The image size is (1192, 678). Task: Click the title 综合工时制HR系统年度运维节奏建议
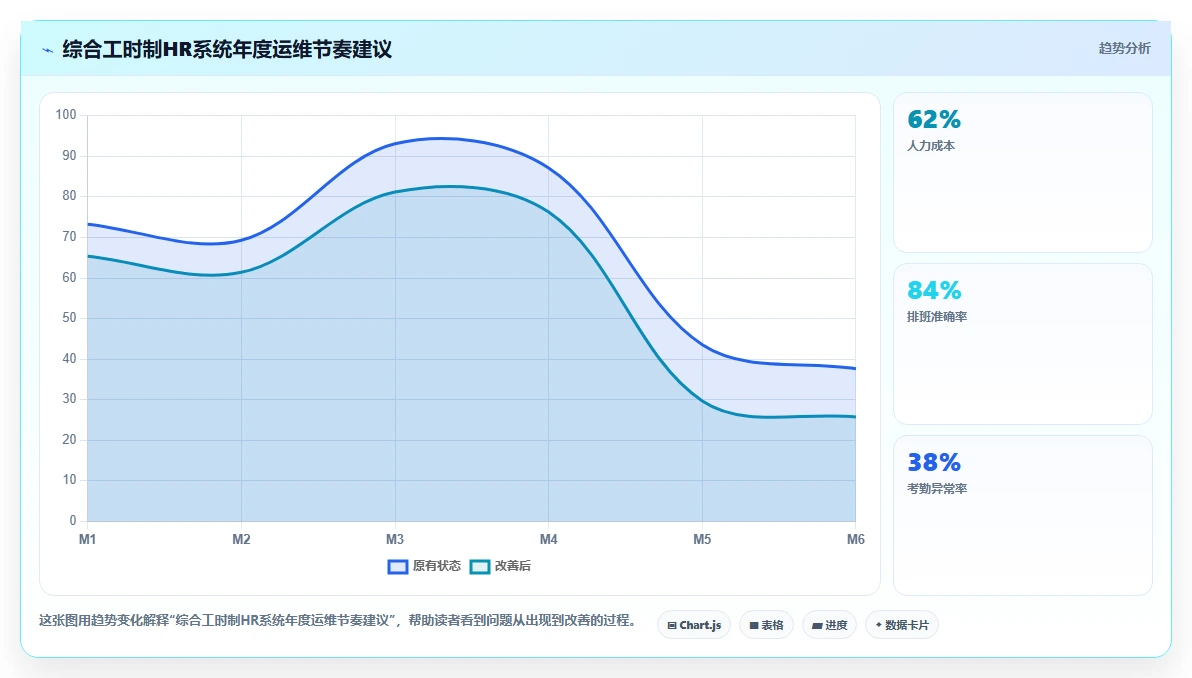click(227, 49)
